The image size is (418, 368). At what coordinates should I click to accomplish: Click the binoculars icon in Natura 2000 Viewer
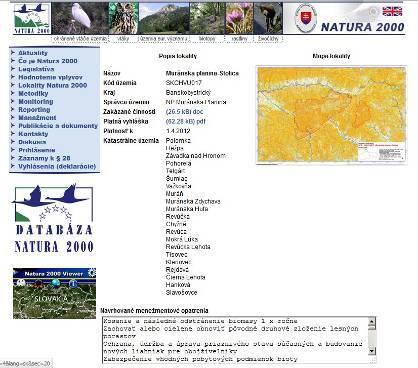click(x=21, y=283)
